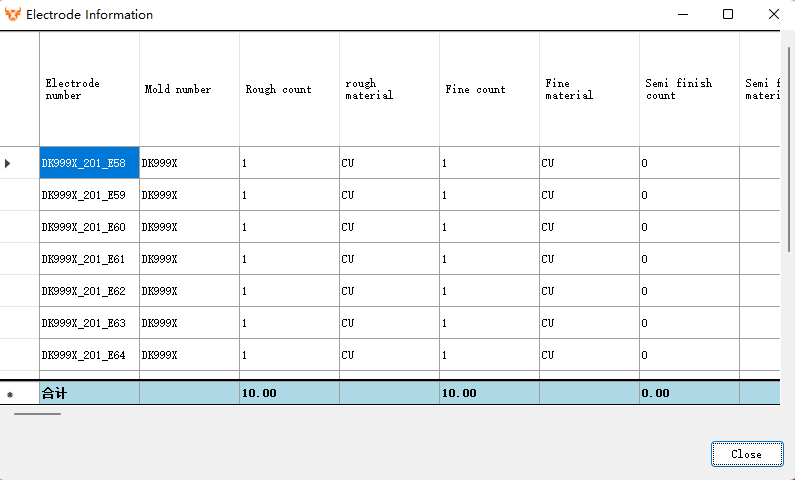The height and width of the screenshot is (480, 795).
Task: Maximize the Electrode Information window
Action: pos(728,15)
